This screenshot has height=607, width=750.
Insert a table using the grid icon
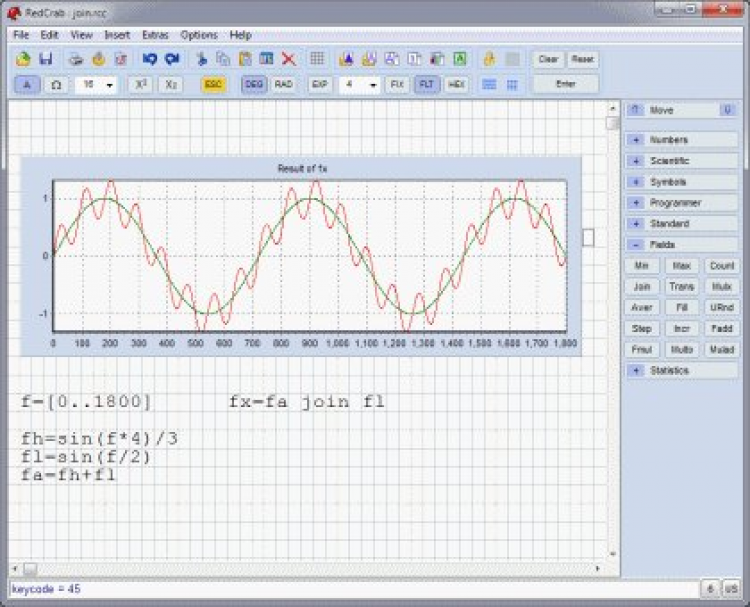(317, 59)
